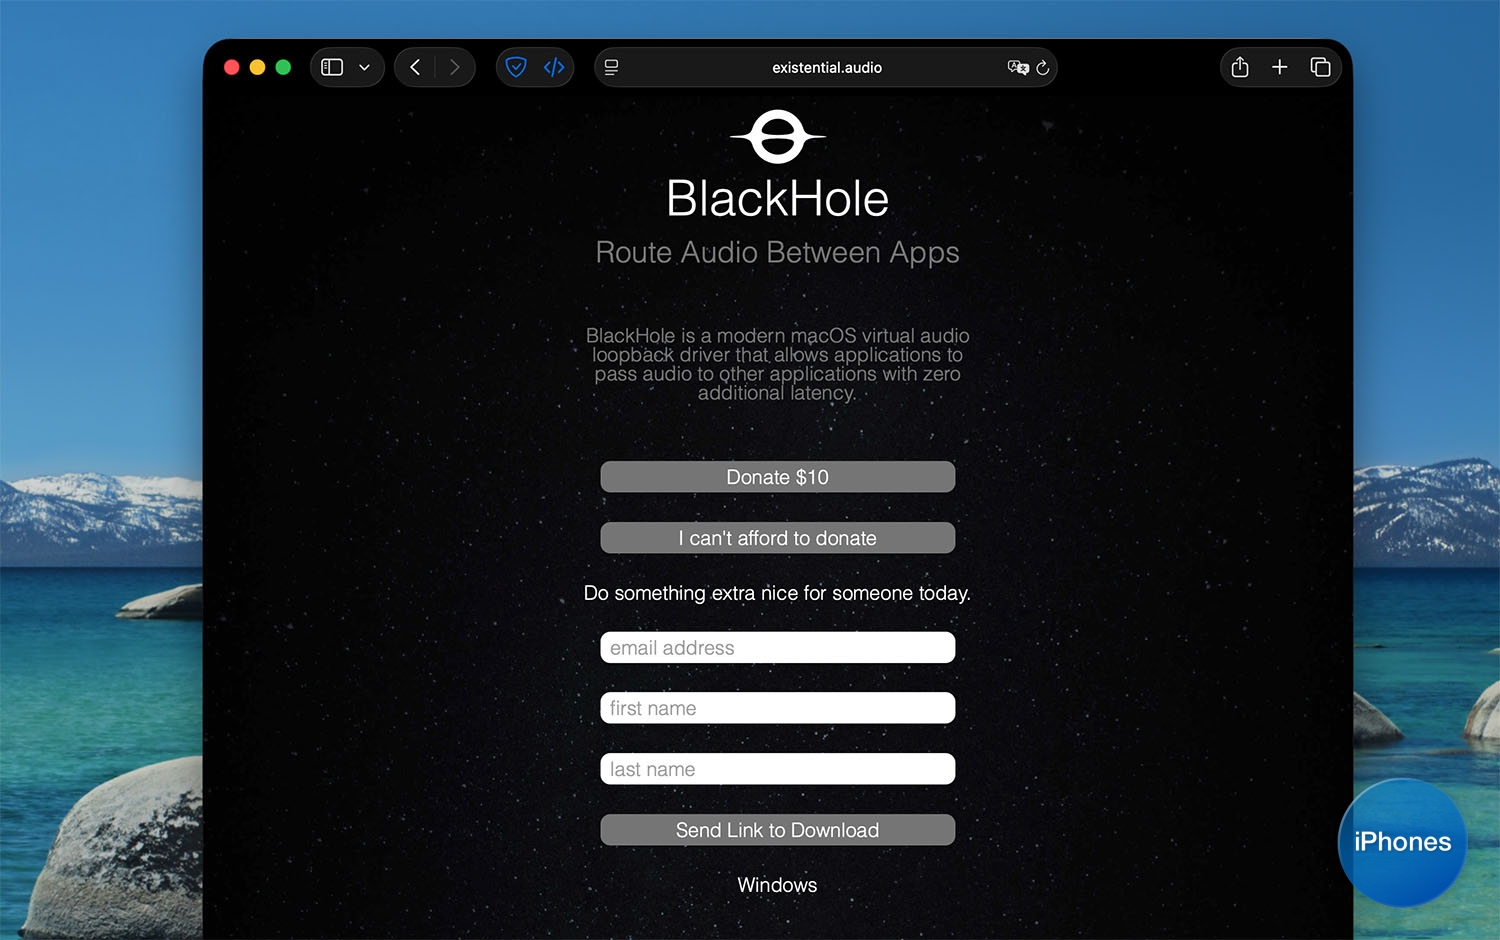Click the Donate $10 button

coord(778,477)
